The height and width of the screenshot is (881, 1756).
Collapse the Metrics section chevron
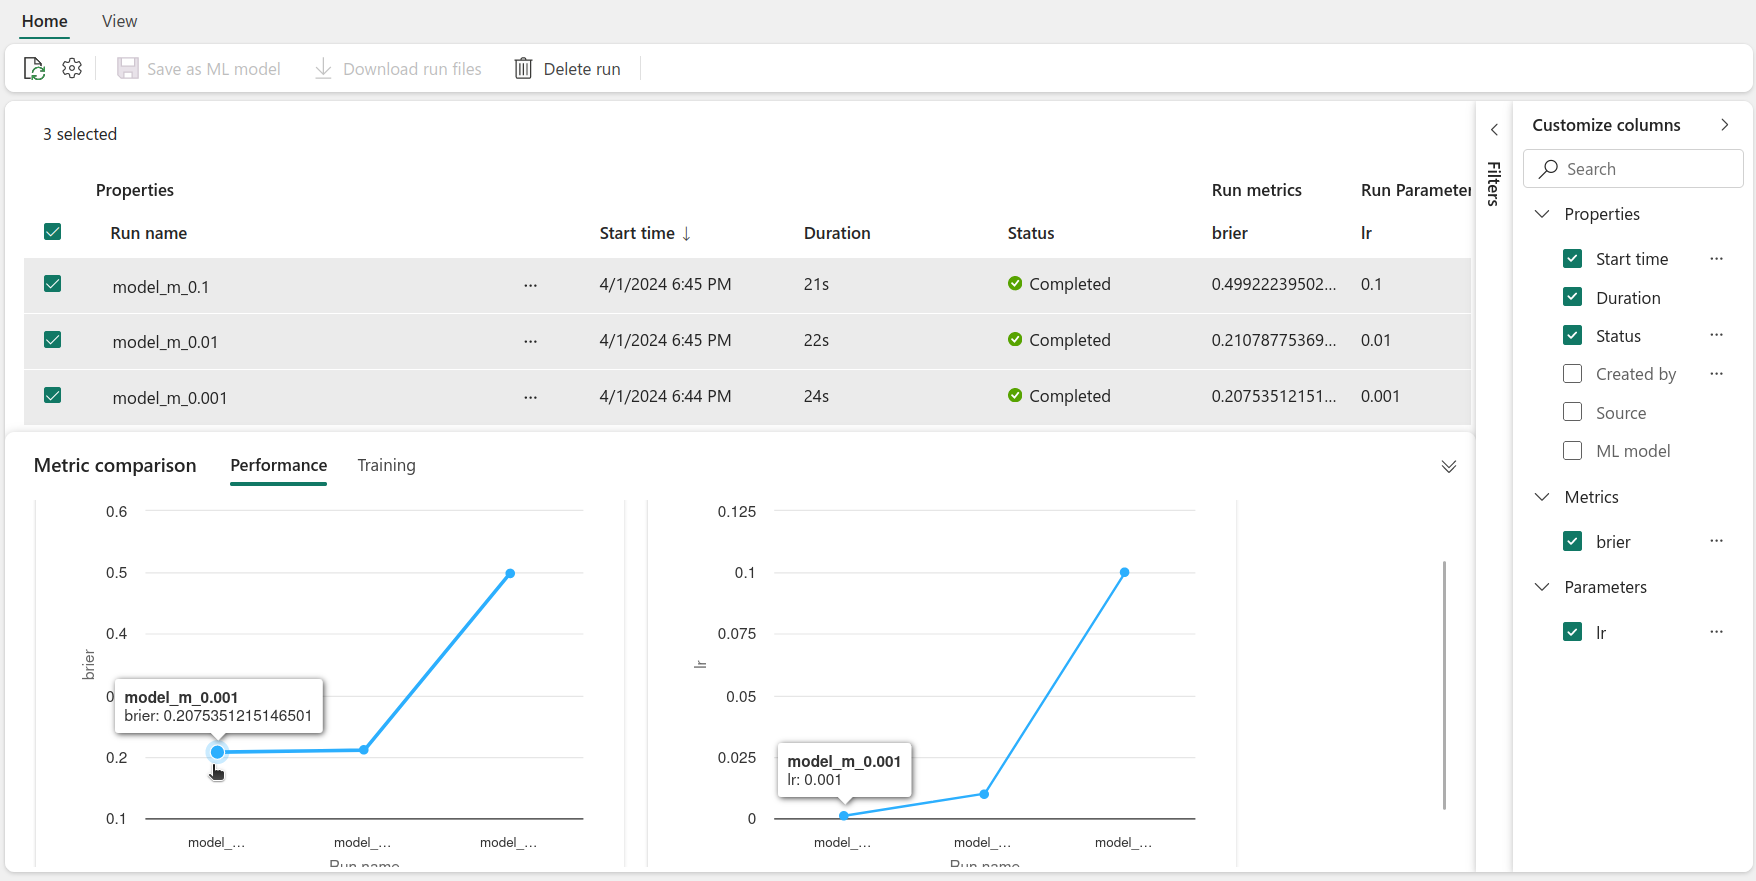pos(1542,497)
